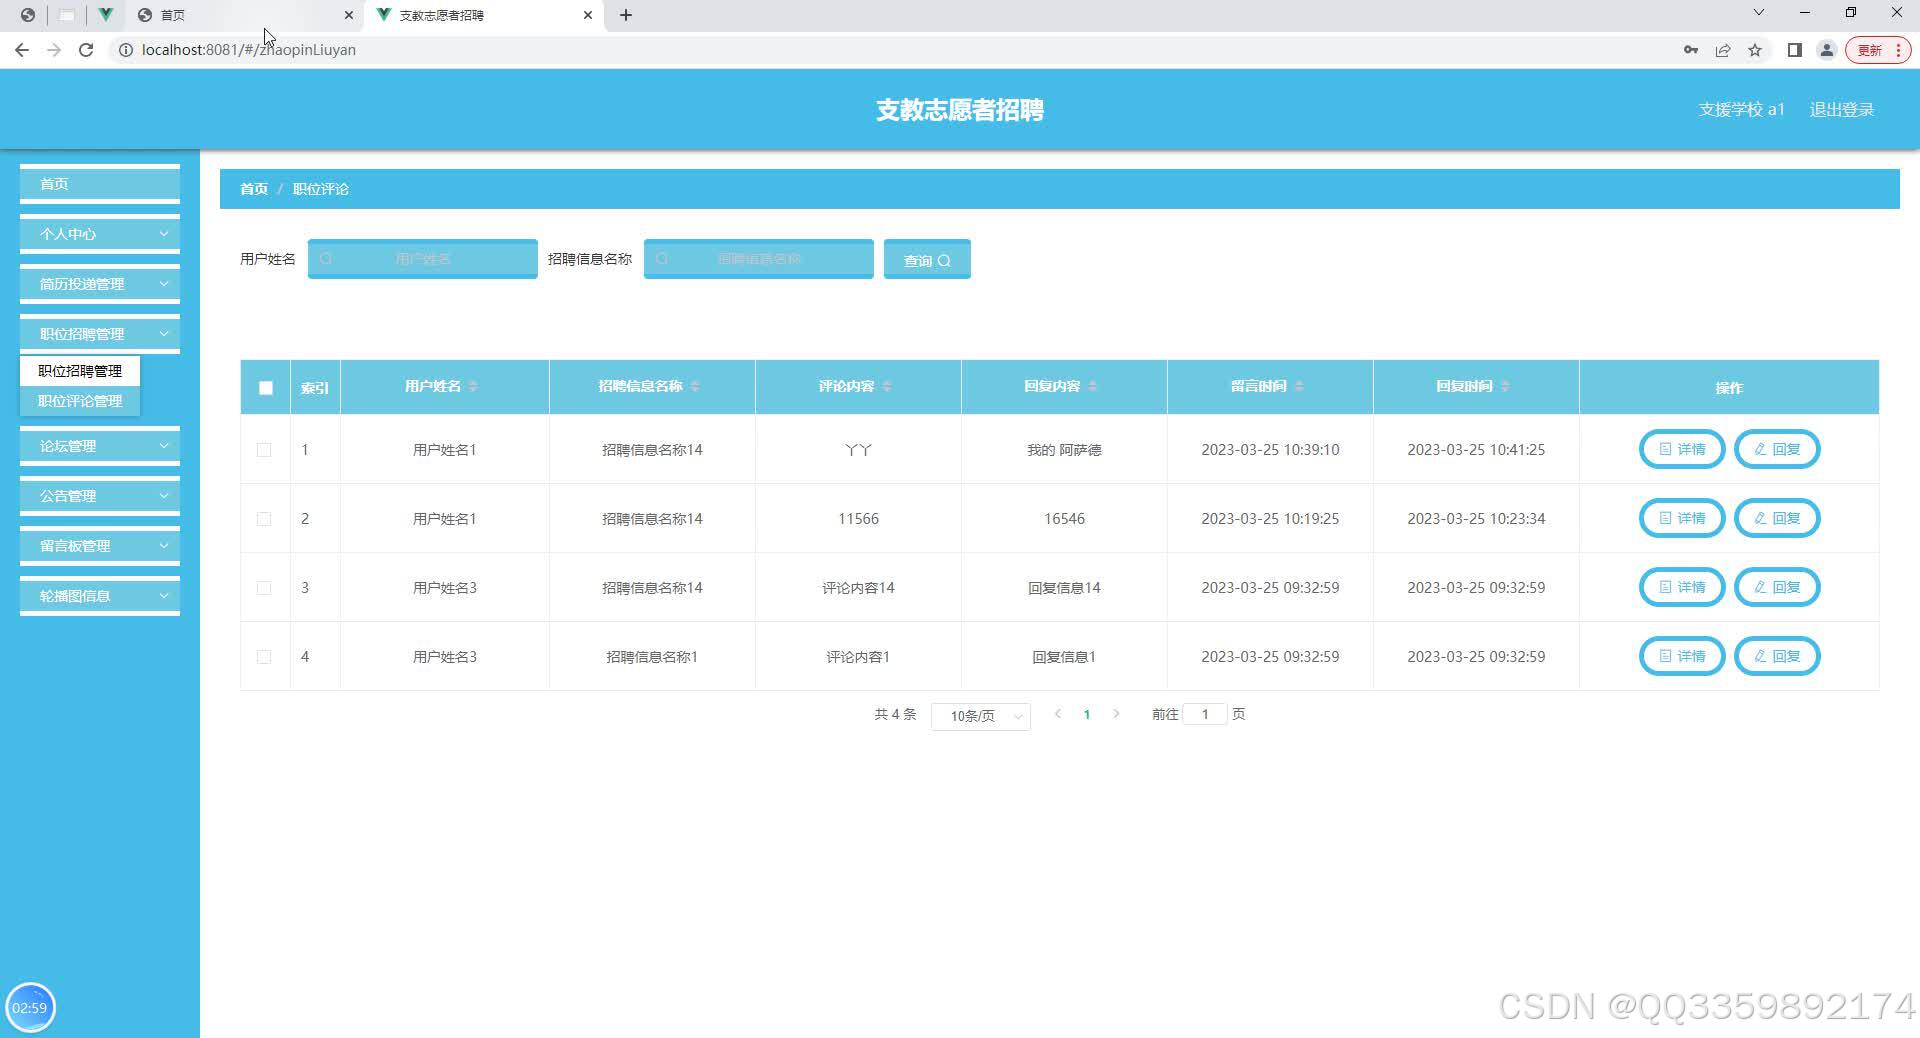This screenshot has width=1920, height=1038.
Task: Expand 简历投递管理 sidebar menu
Action: (100, 284)
